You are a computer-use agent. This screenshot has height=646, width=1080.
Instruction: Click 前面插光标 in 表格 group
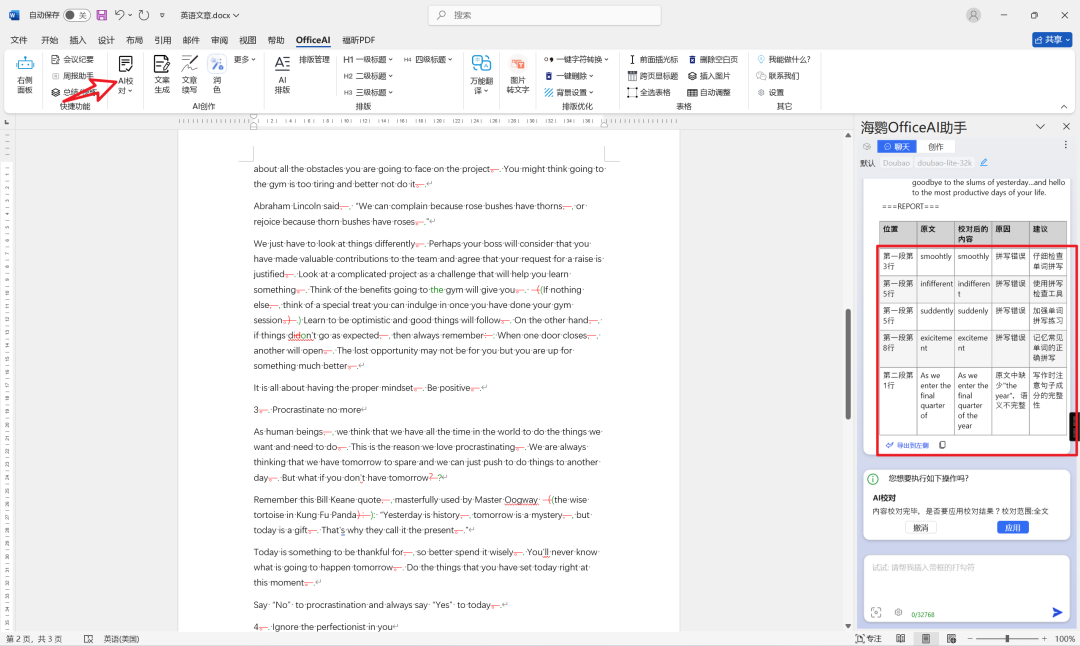coord(653,60)
